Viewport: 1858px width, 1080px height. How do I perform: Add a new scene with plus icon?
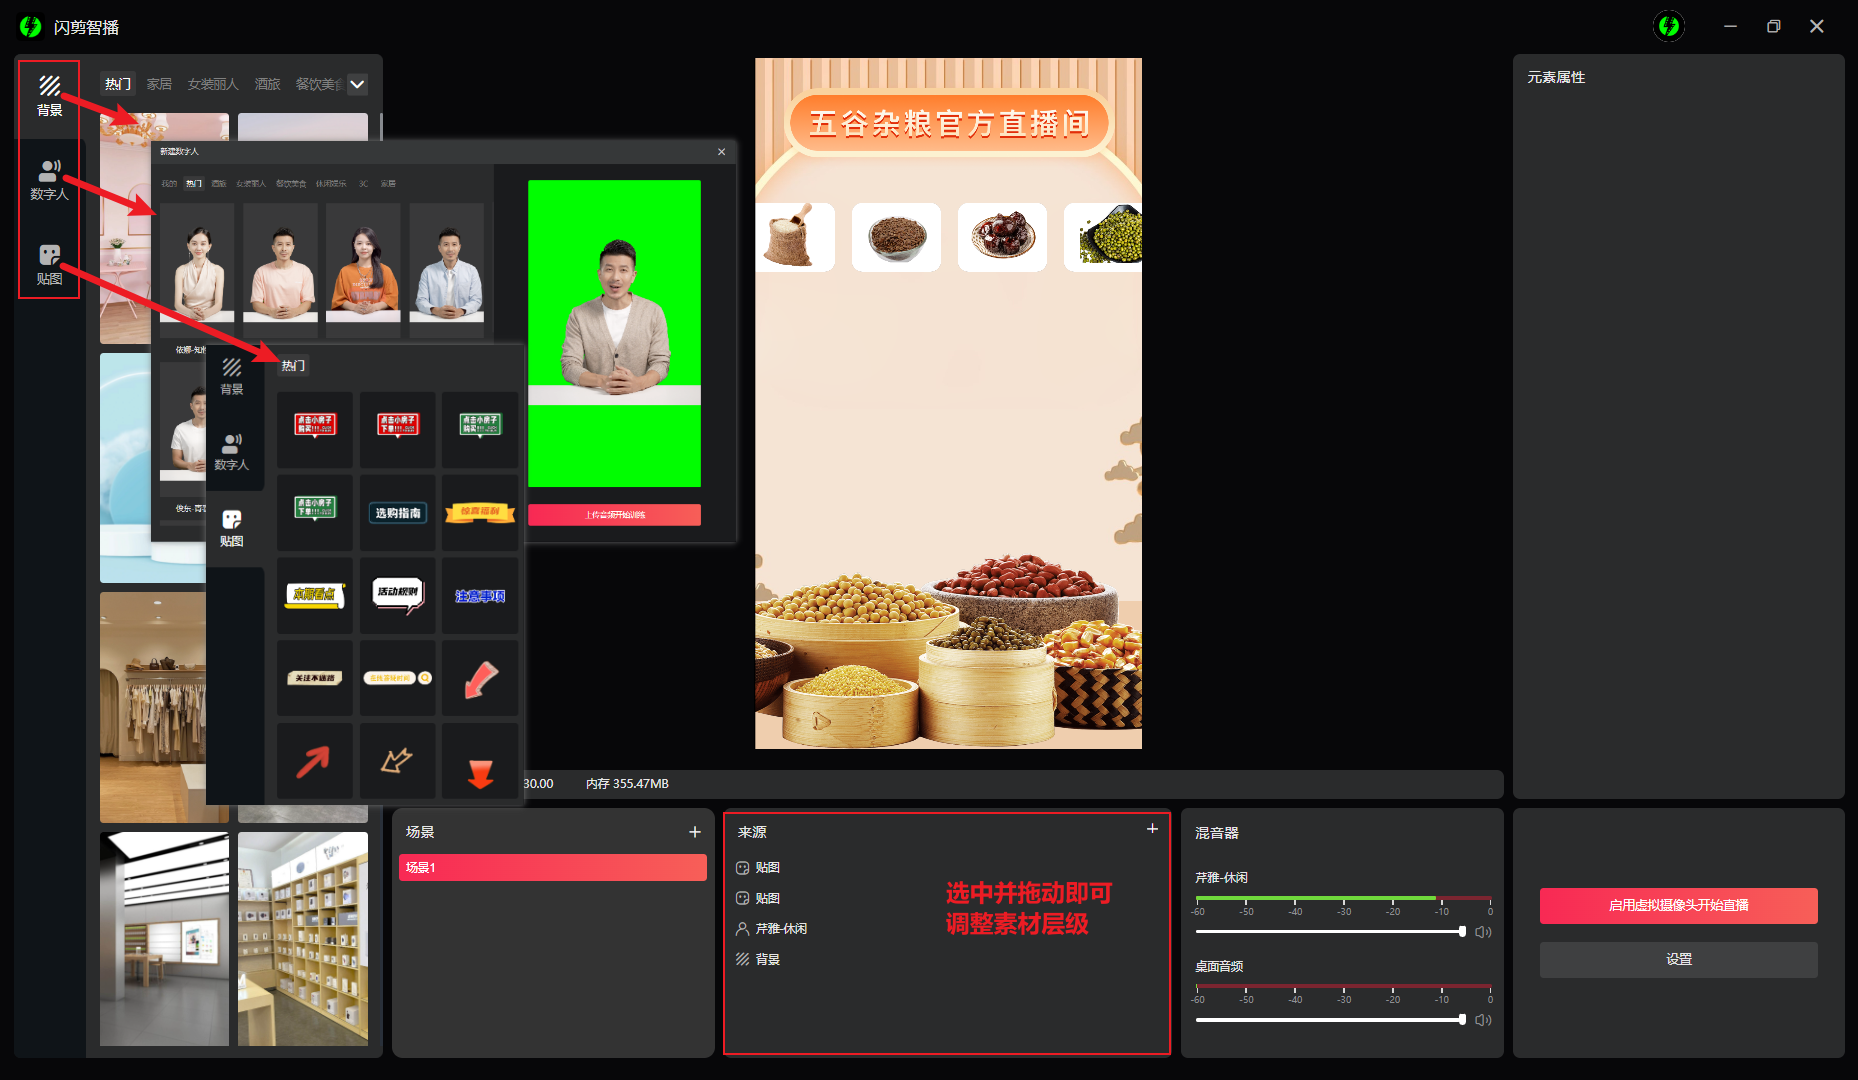[x=695, y=832]
